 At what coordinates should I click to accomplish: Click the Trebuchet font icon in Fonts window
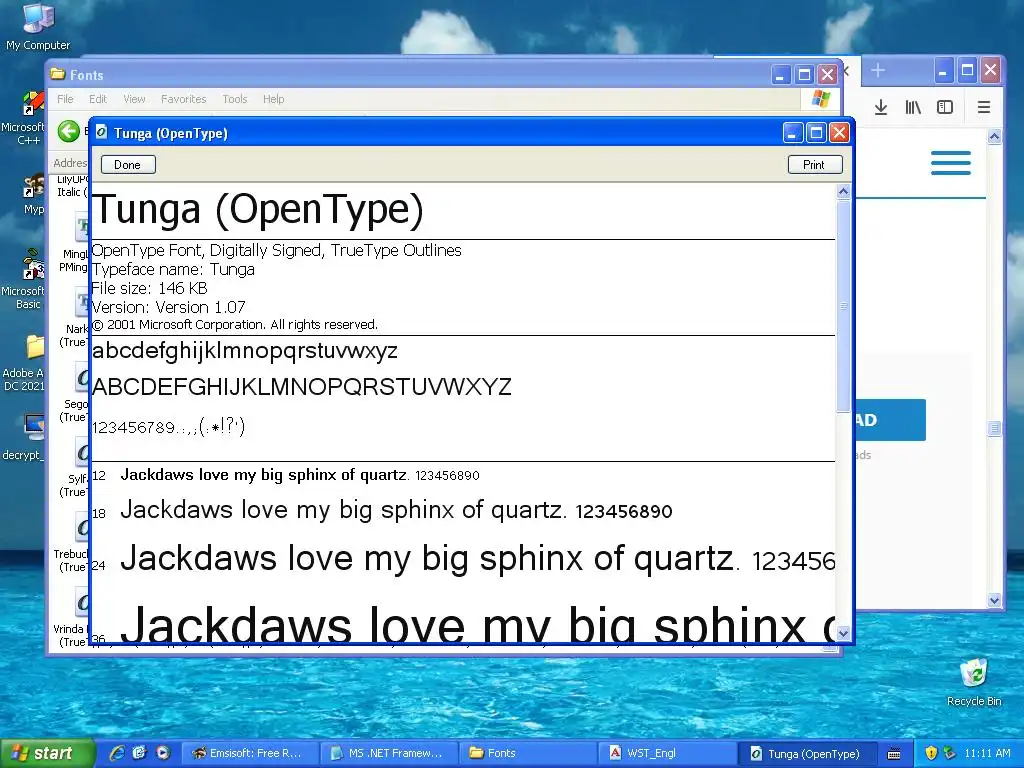(x=82, y=528)
